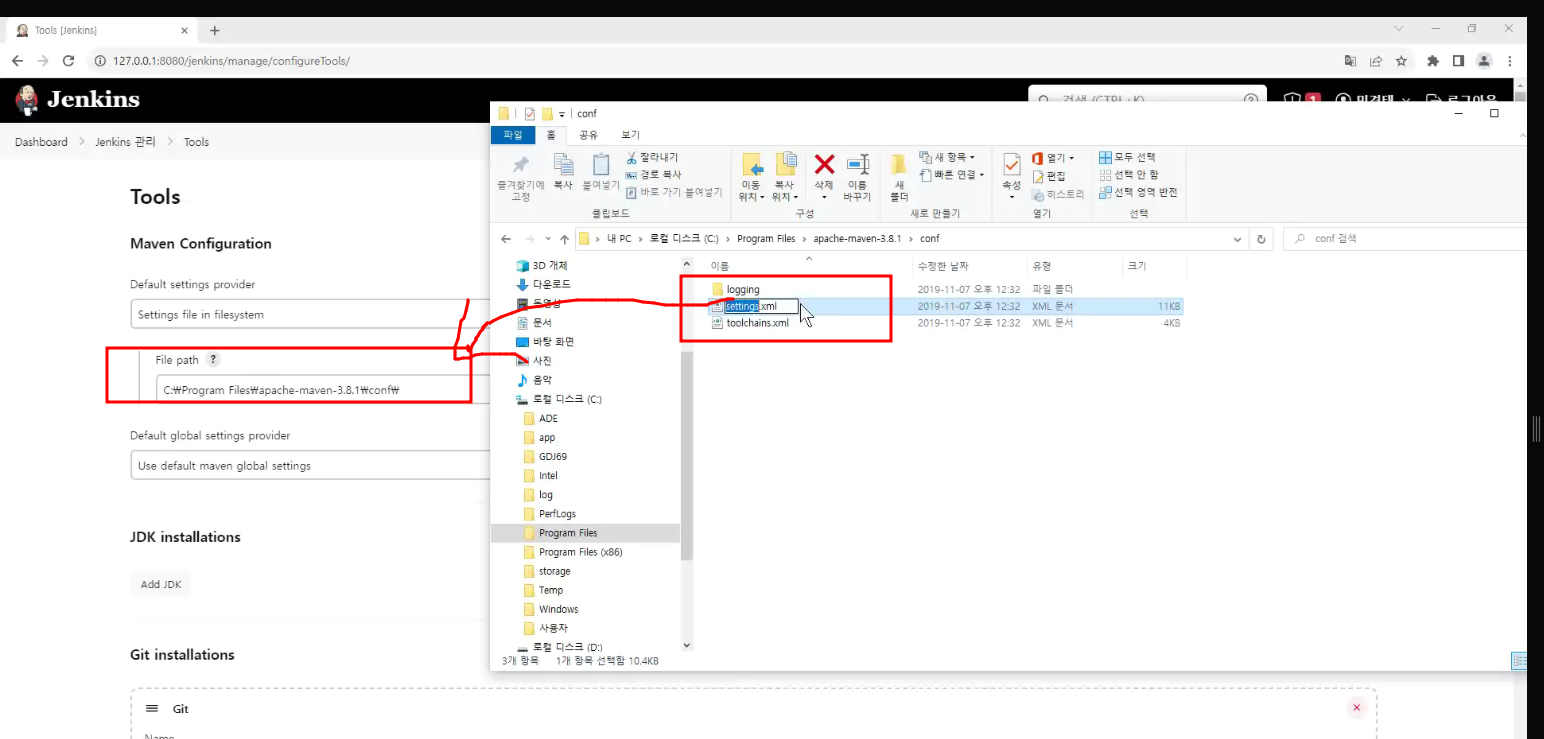Bookmark this page with the Chrome star icon
Image resolution: width=1544 pixels, height=739 pixels.
click(x=1402, y=61)
